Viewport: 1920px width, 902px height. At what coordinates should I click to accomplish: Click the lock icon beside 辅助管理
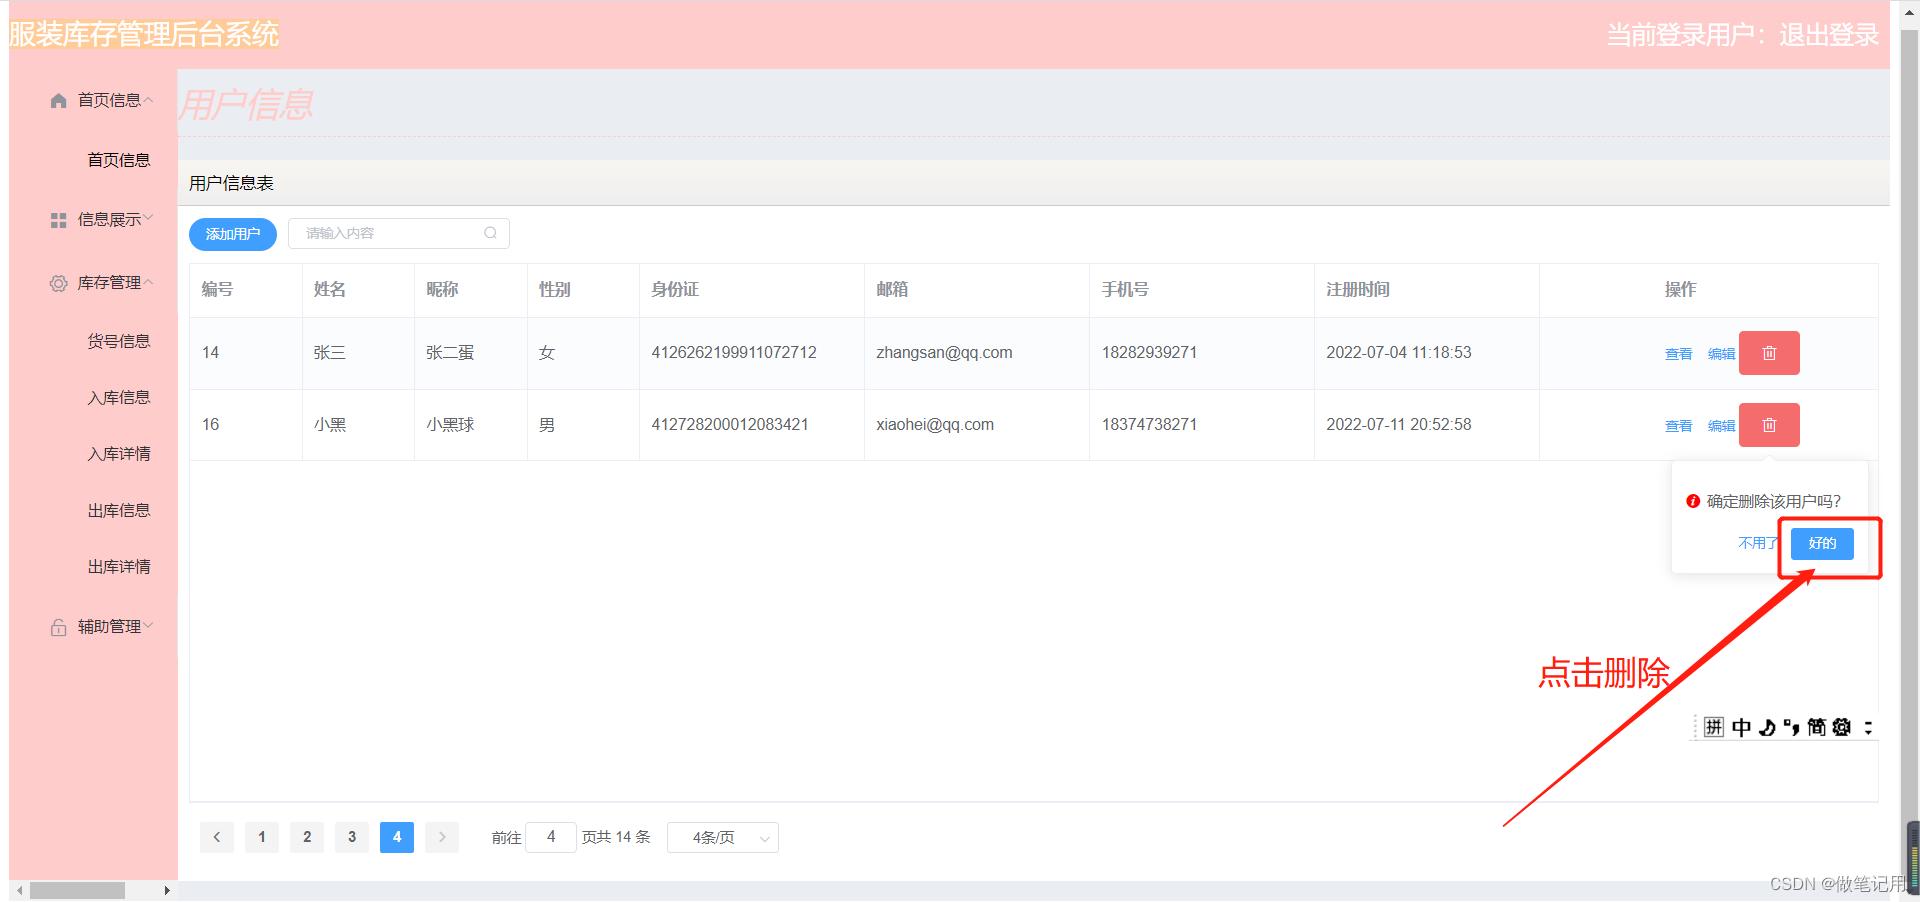pyautogui.click(x=58, y=627)
